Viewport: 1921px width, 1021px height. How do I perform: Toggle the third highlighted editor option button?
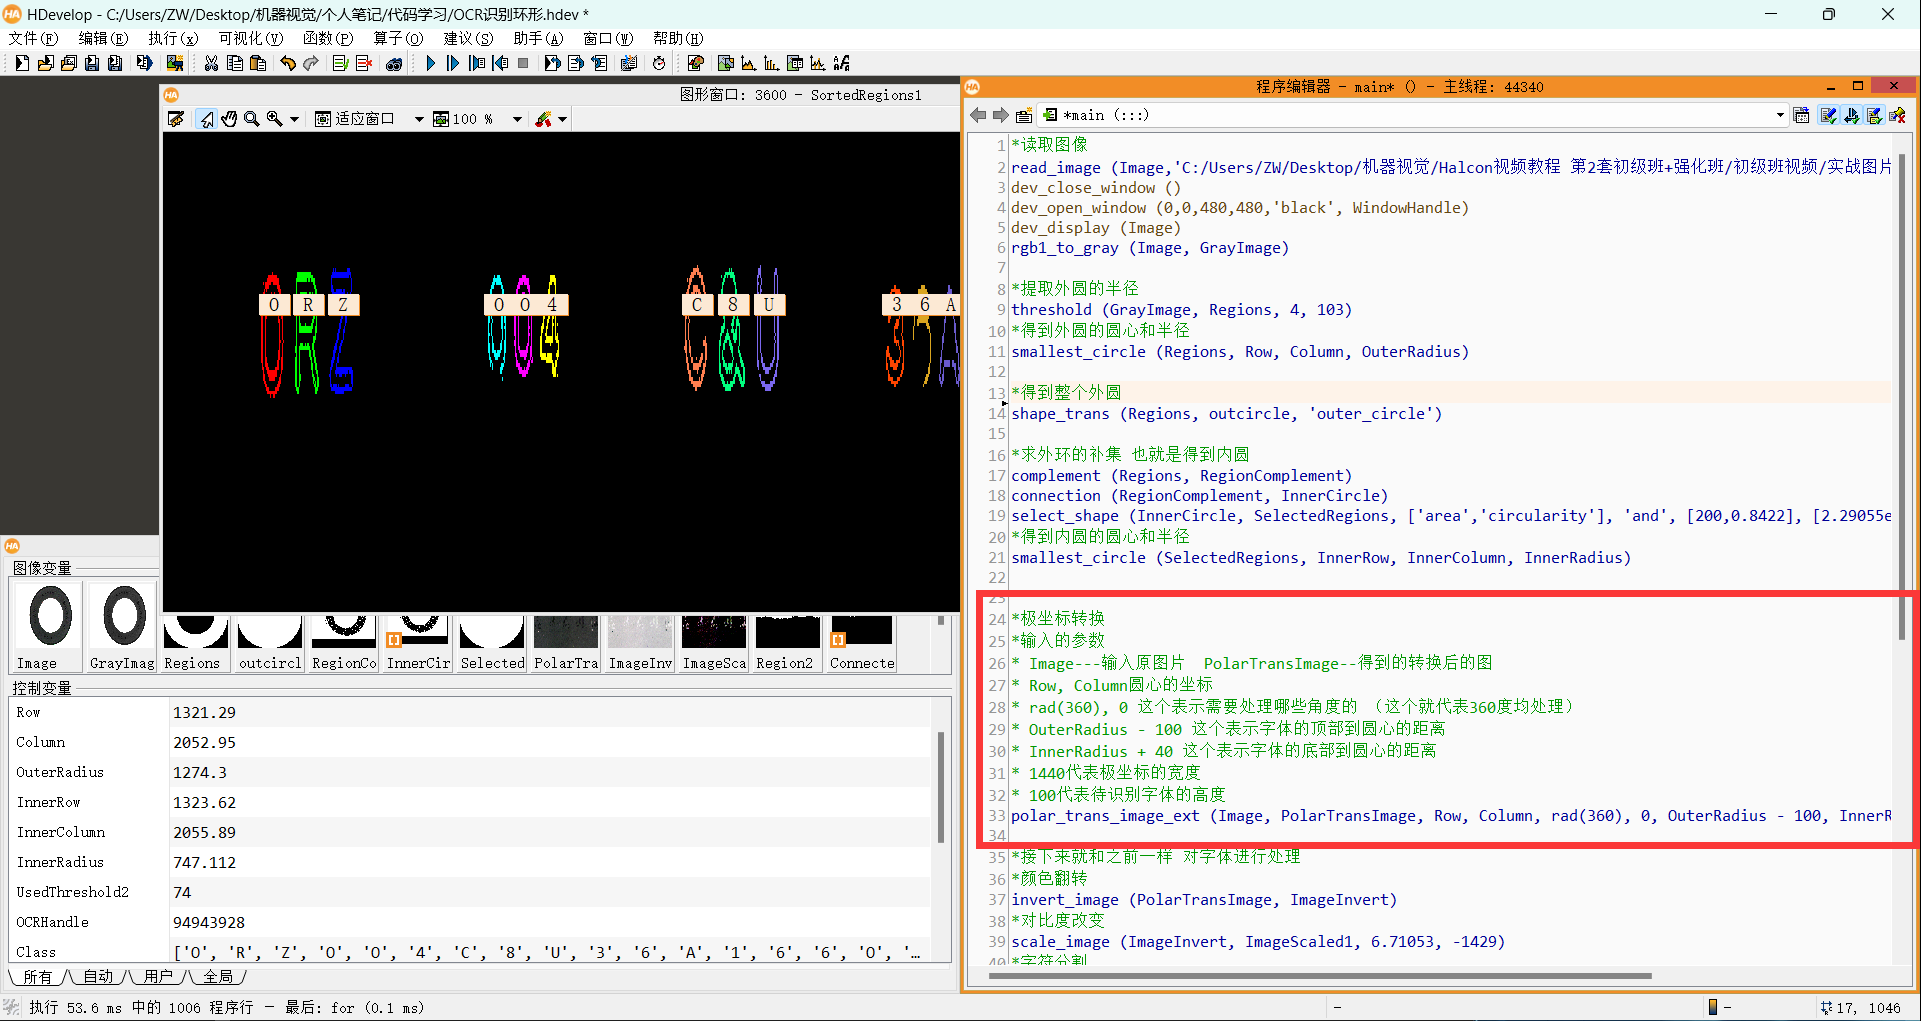1874,115
